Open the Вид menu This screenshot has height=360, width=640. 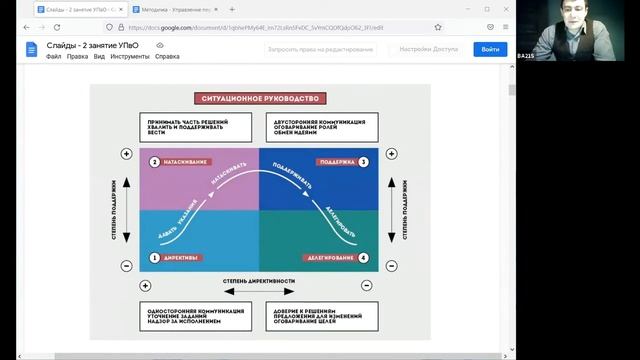[x=99, y=56]
